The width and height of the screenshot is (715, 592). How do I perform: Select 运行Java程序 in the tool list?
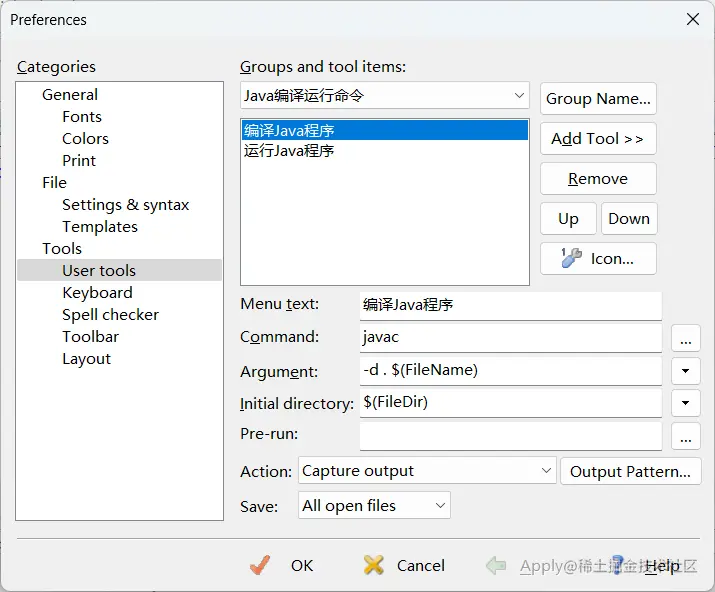pyautogui.click(x=384, y=151)
